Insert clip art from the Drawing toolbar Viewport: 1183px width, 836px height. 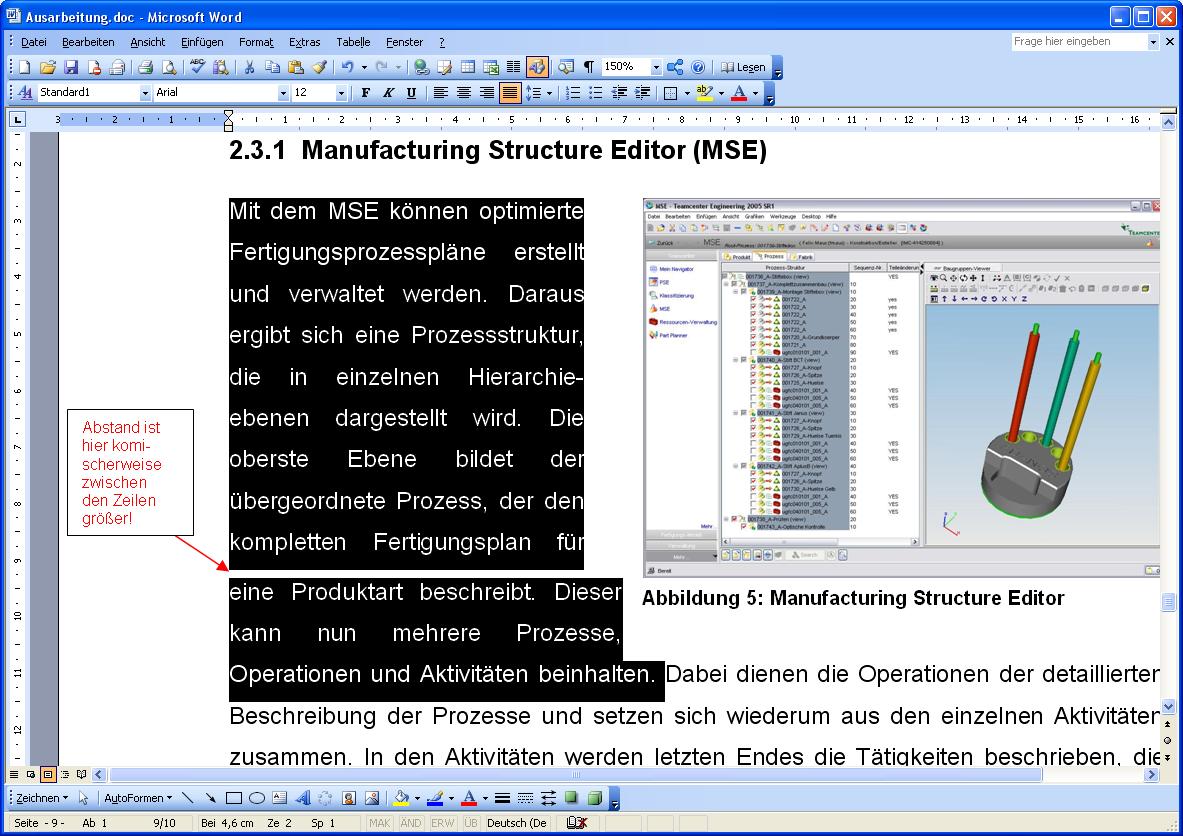point(349,798)
